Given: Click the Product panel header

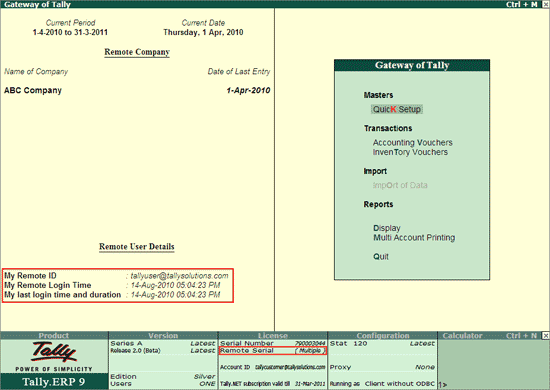Looking at the screenshot, I should click(x=54, y=336).
